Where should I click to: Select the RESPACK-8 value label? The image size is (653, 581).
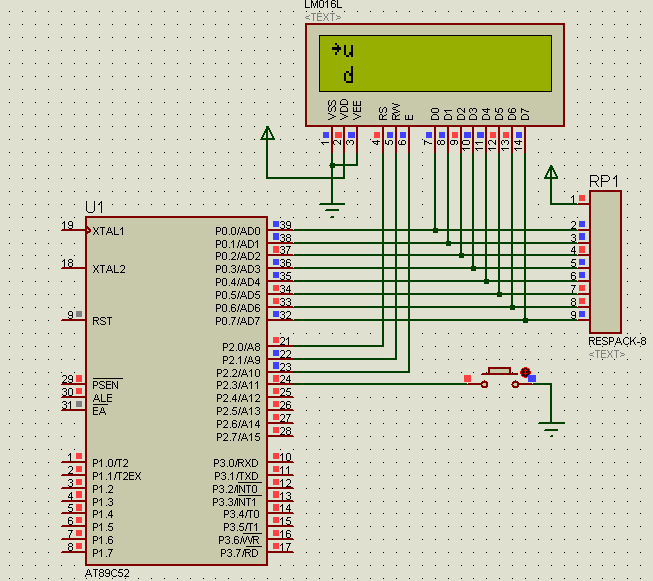tap(616, 341)
